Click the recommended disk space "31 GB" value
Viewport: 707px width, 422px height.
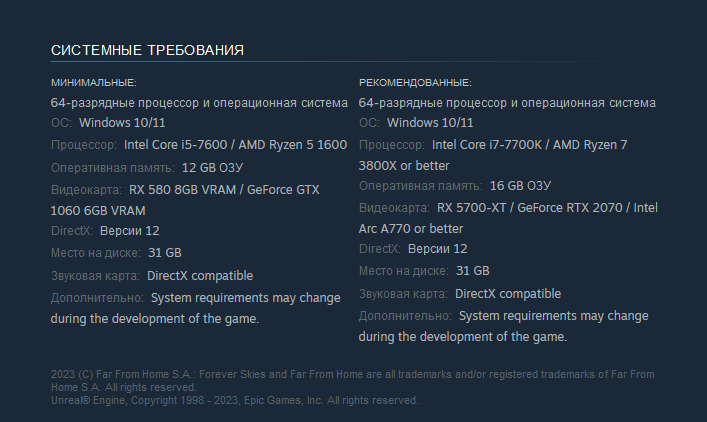tap(473, 271)
